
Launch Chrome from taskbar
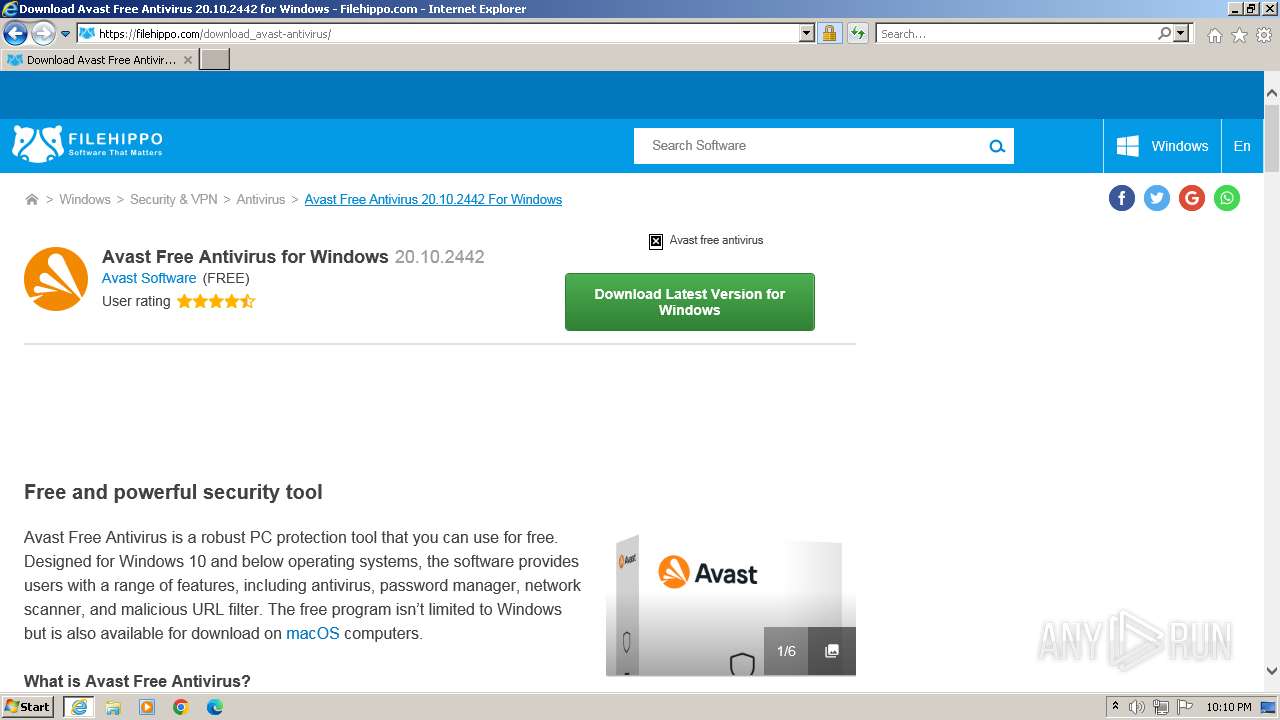(181, 707)
